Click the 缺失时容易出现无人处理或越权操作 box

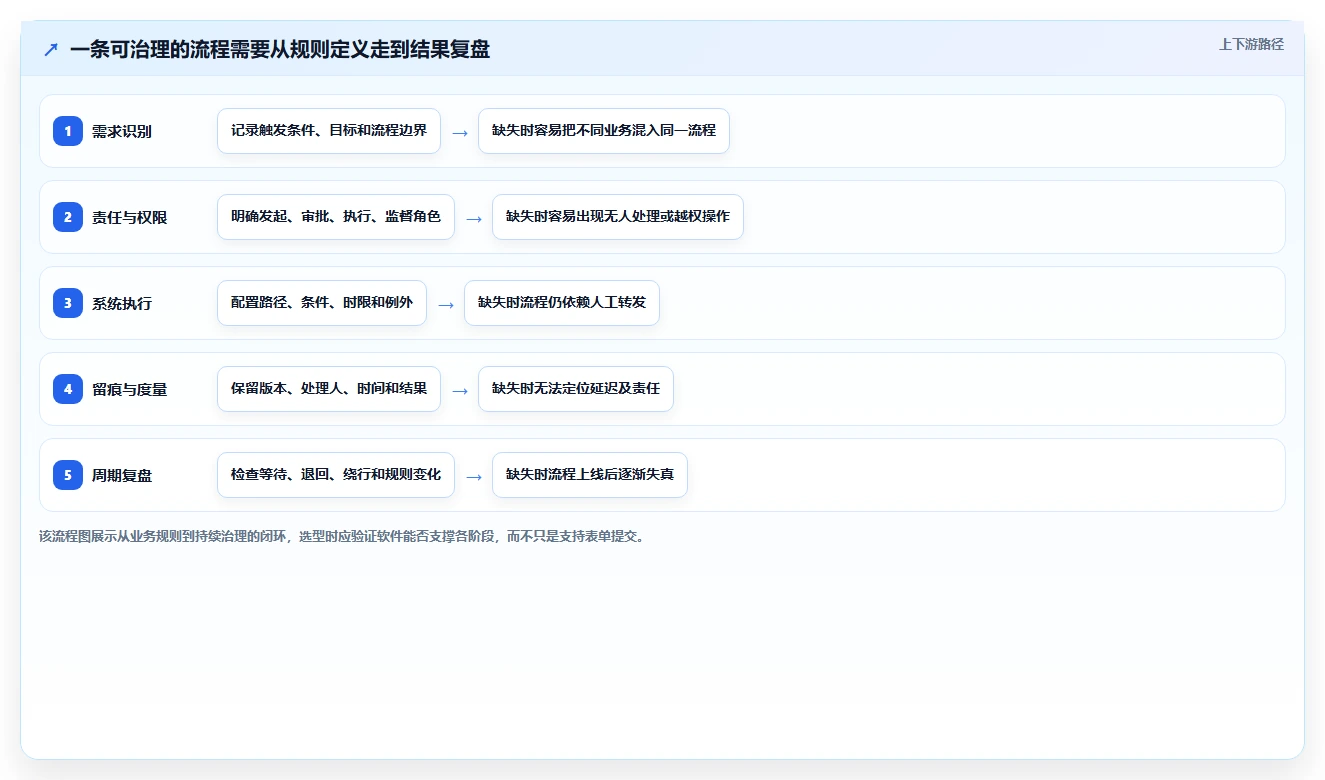pos(618,217)
